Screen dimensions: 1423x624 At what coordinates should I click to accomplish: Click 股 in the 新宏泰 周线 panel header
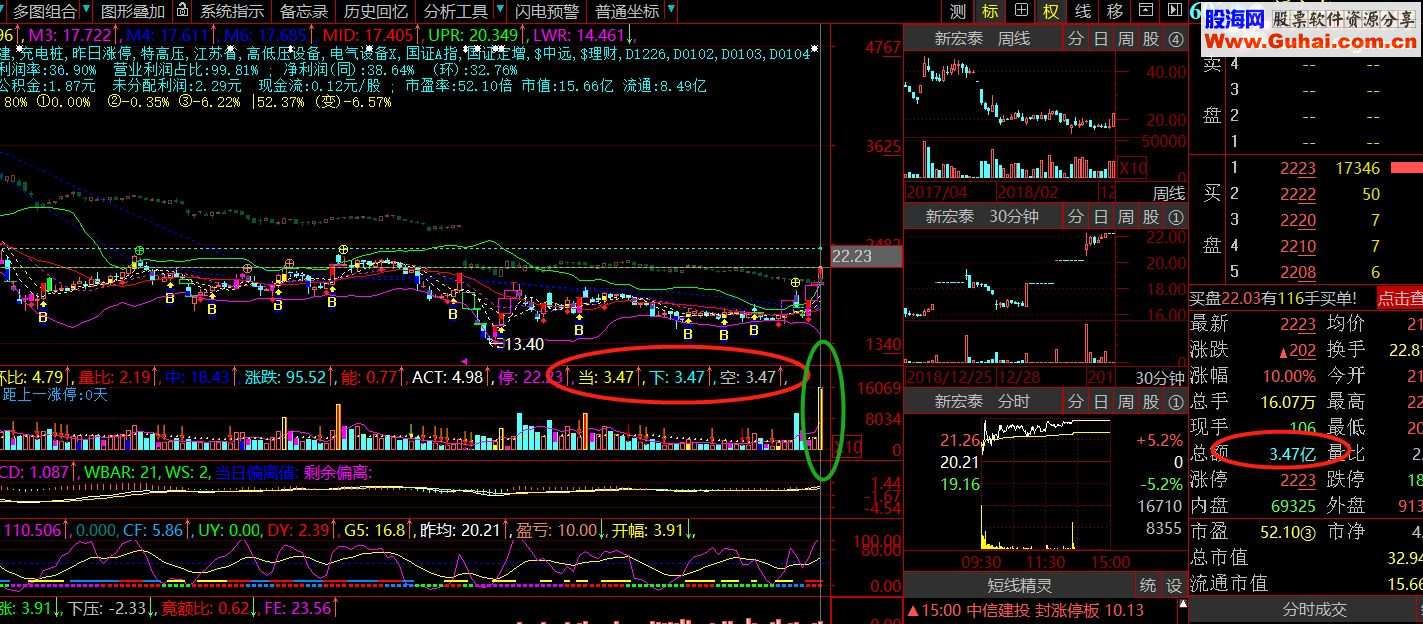pos(1151,39)
